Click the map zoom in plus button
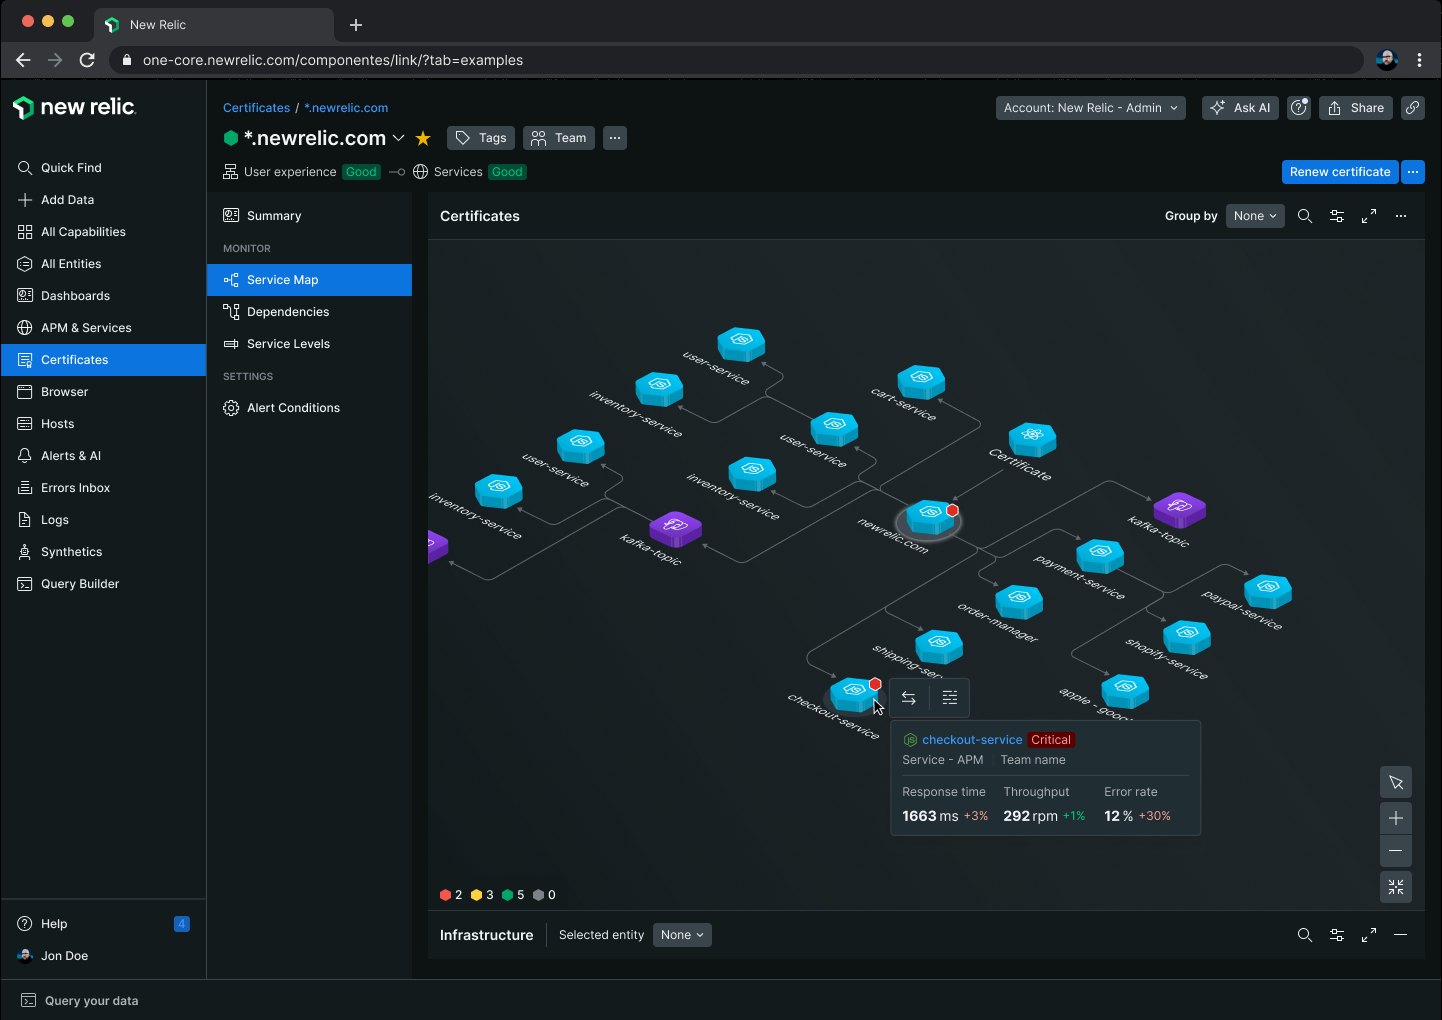 (1396, 818)
